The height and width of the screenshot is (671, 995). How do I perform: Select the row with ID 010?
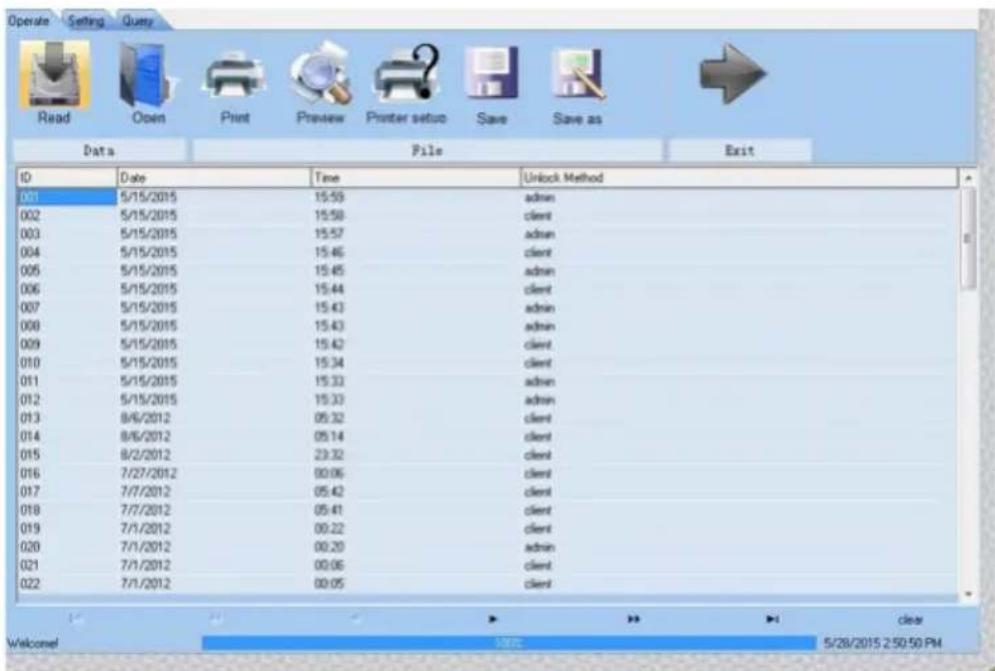coord(487,363)
